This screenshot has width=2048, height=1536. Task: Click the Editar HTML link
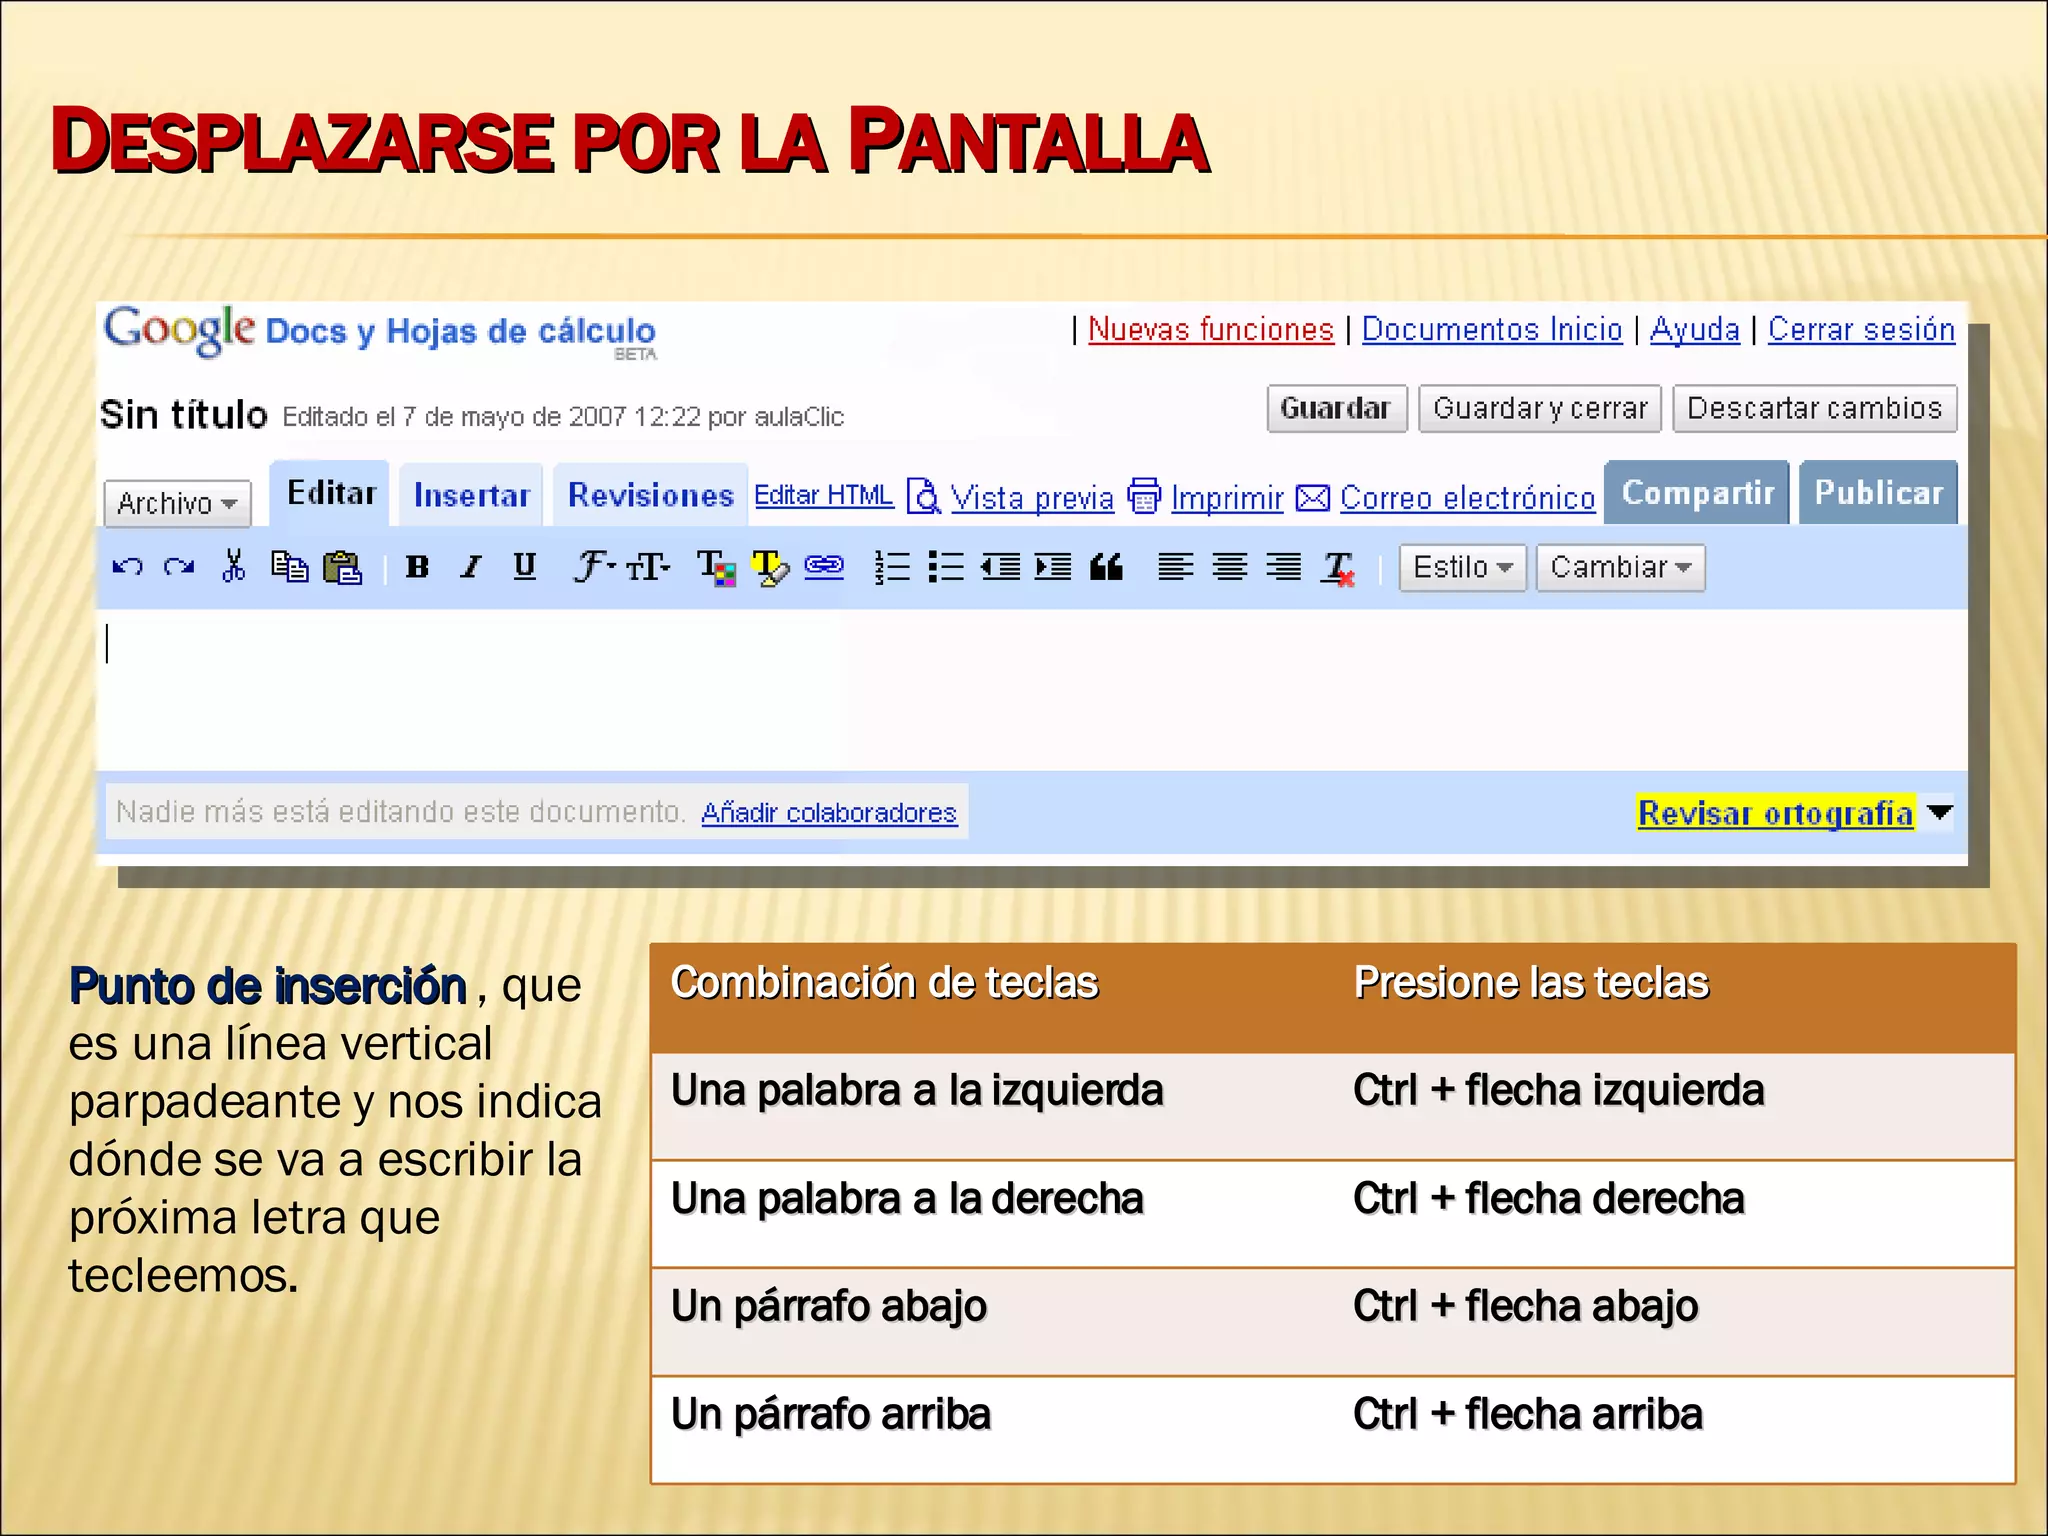pos(823,495)
